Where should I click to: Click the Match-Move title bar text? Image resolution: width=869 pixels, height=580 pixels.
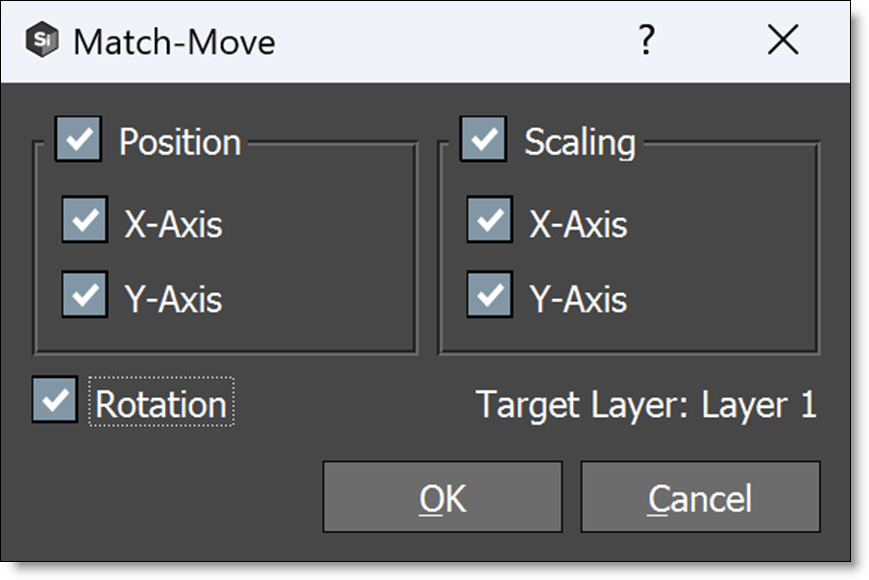[174, 42]
